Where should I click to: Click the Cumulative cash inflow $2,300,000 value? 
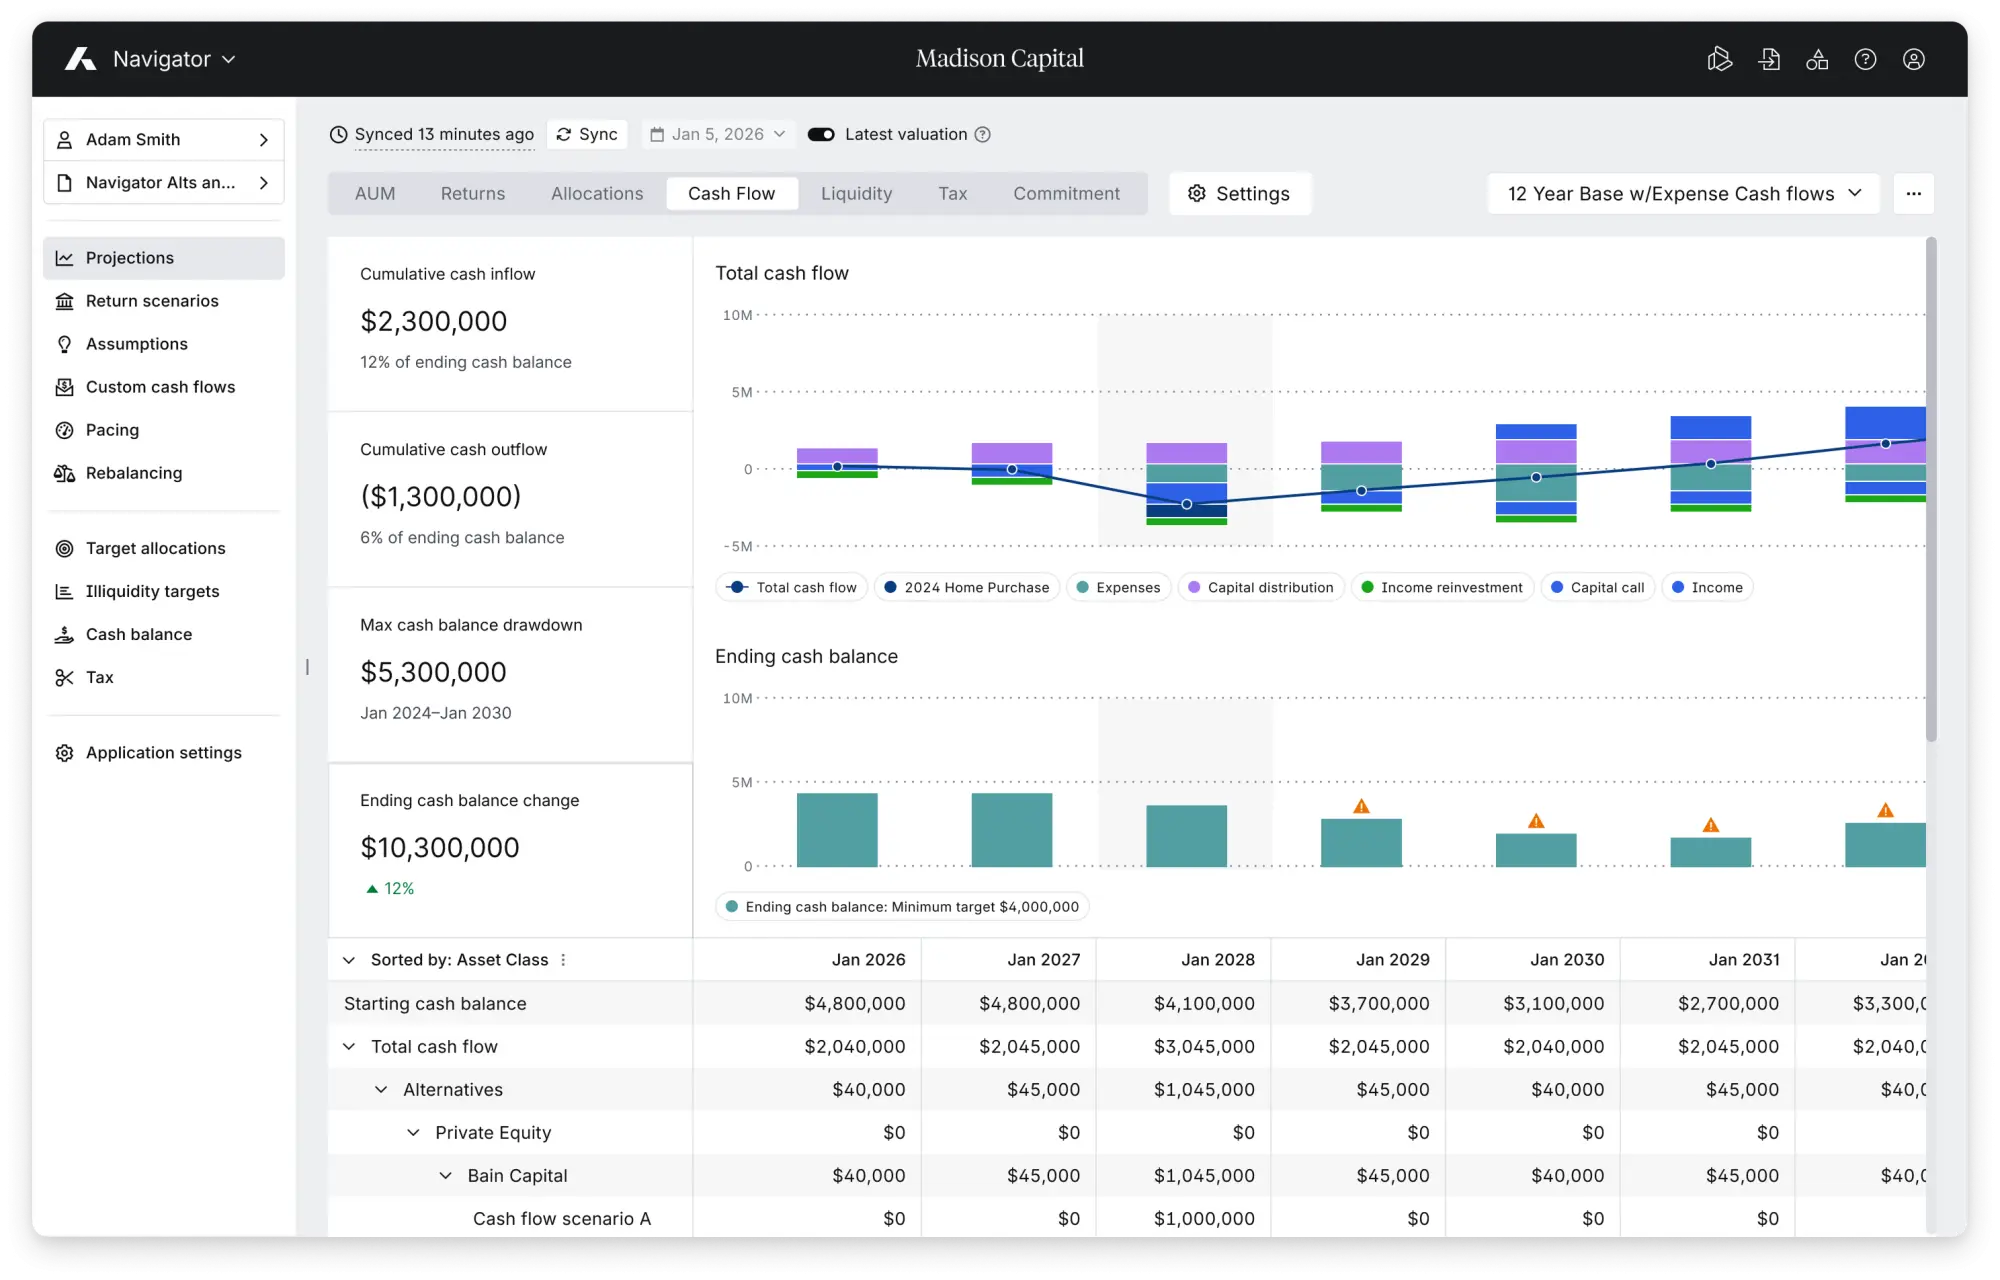[x=433, y=322]
